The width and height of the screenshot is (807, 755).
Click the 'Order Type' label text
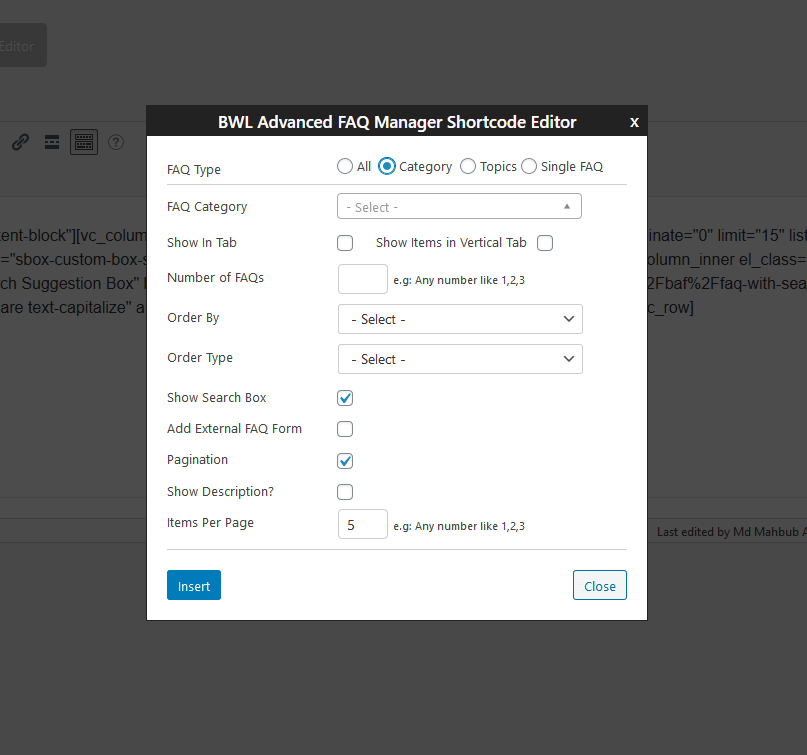(200, 358)
